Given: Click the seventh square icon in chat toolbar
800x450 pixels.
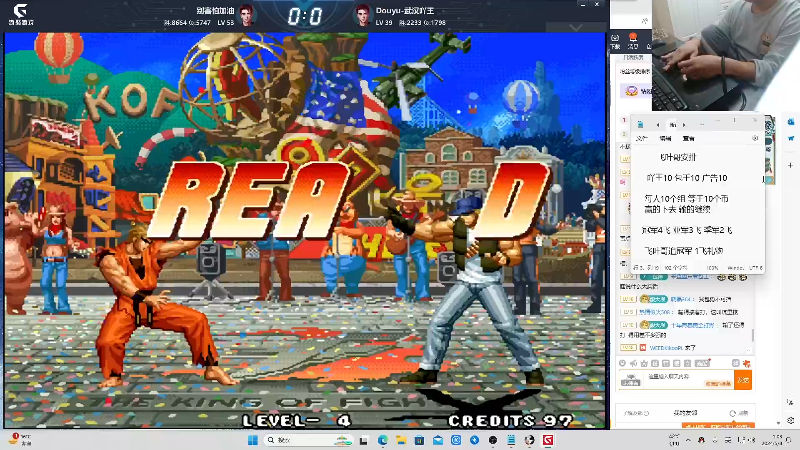Looking at the screenshot, I should coord(687,363).
